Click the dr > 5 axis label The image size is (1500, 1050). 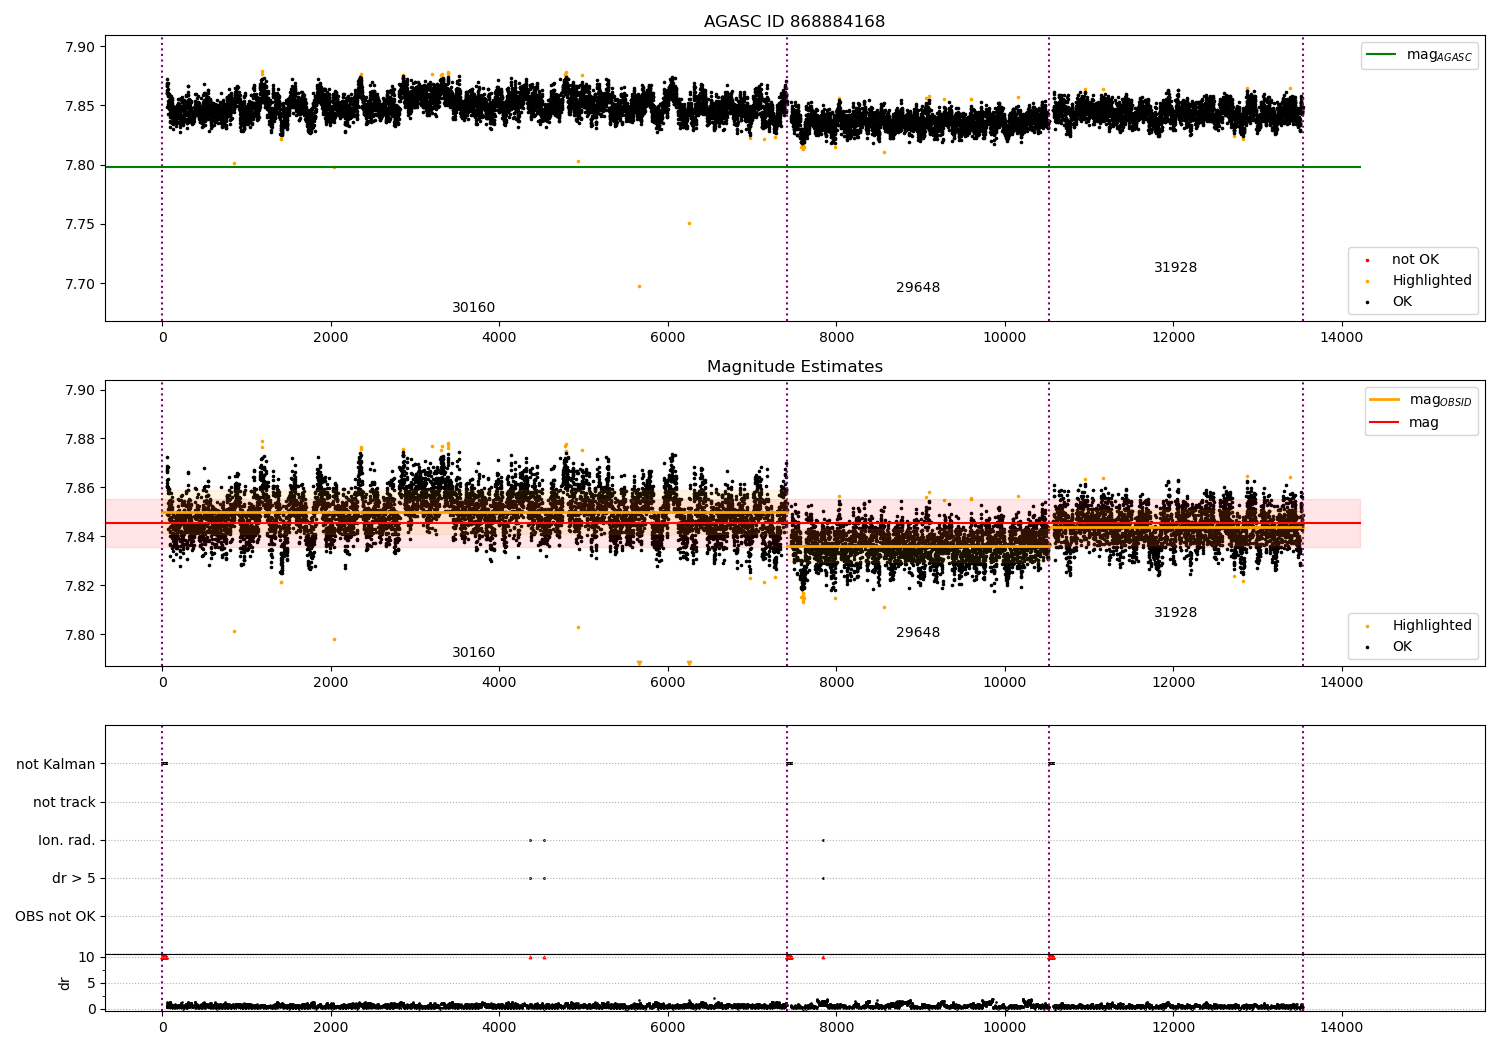point(74,879)
